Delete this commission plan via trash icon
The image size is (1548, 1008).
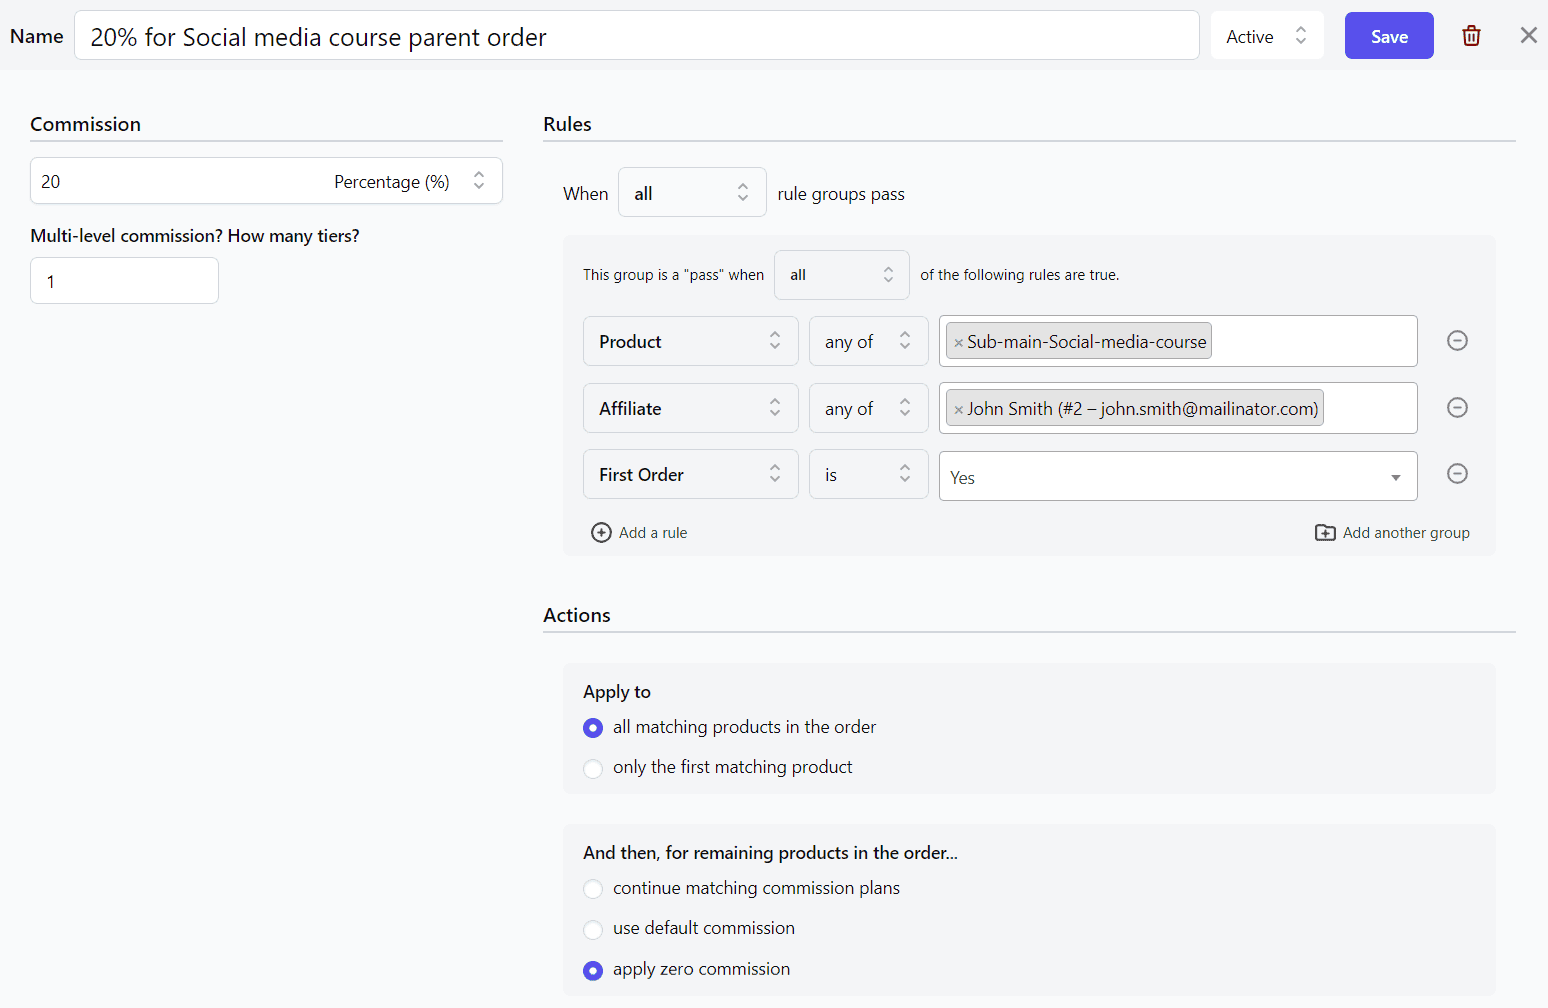(1471, 36)
